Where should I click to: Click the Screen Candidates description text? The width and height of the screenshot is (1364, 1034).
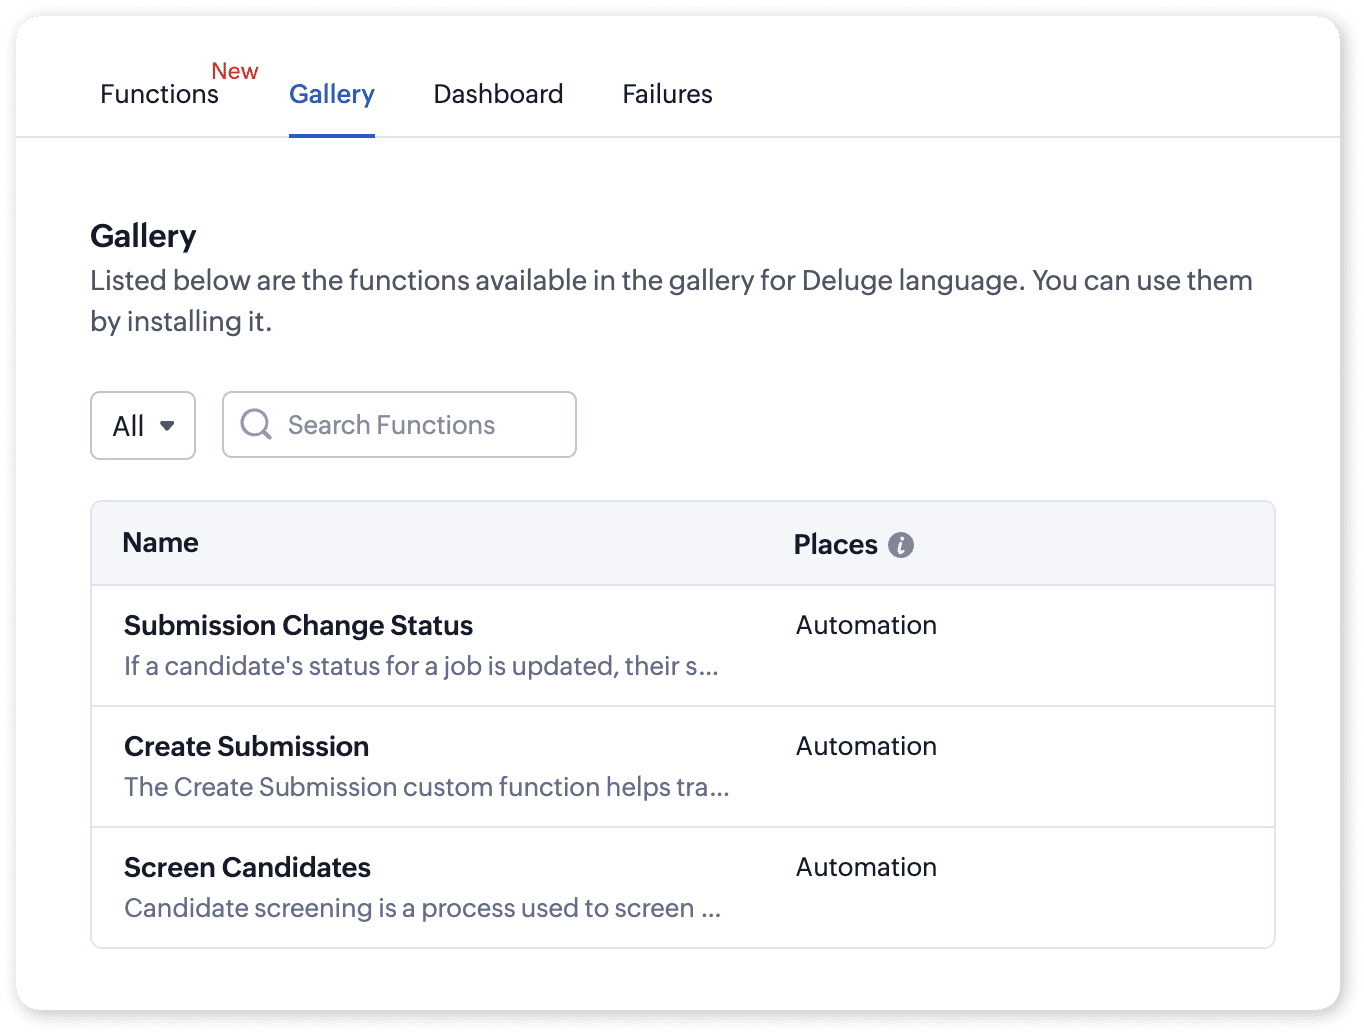coord(422,908)
